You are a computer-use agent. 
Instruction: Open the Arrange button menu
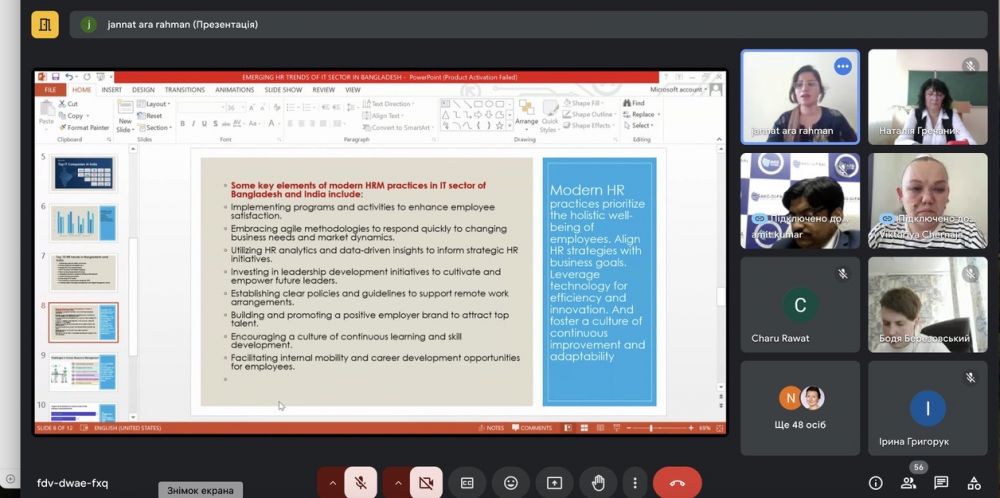pyautogui.click(x=527, y=113)
